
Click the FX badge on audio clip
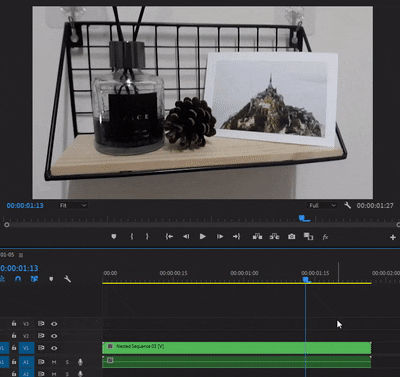pos(110,360)
